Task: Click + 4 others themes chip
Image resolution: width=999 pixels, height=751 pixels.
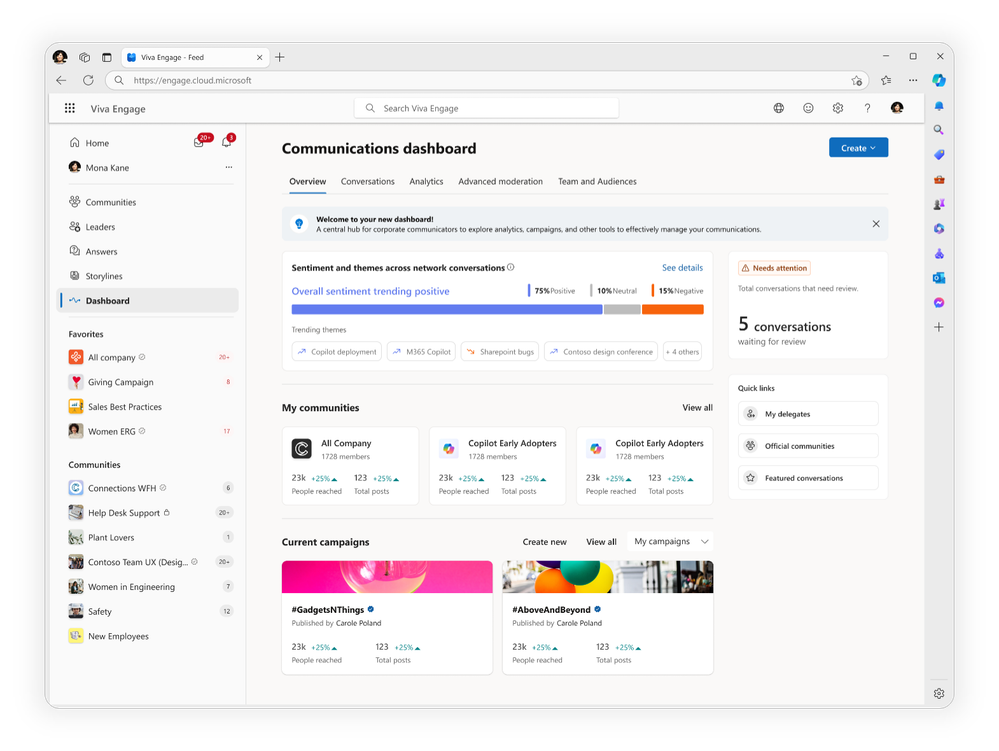Action: point(682,352)
